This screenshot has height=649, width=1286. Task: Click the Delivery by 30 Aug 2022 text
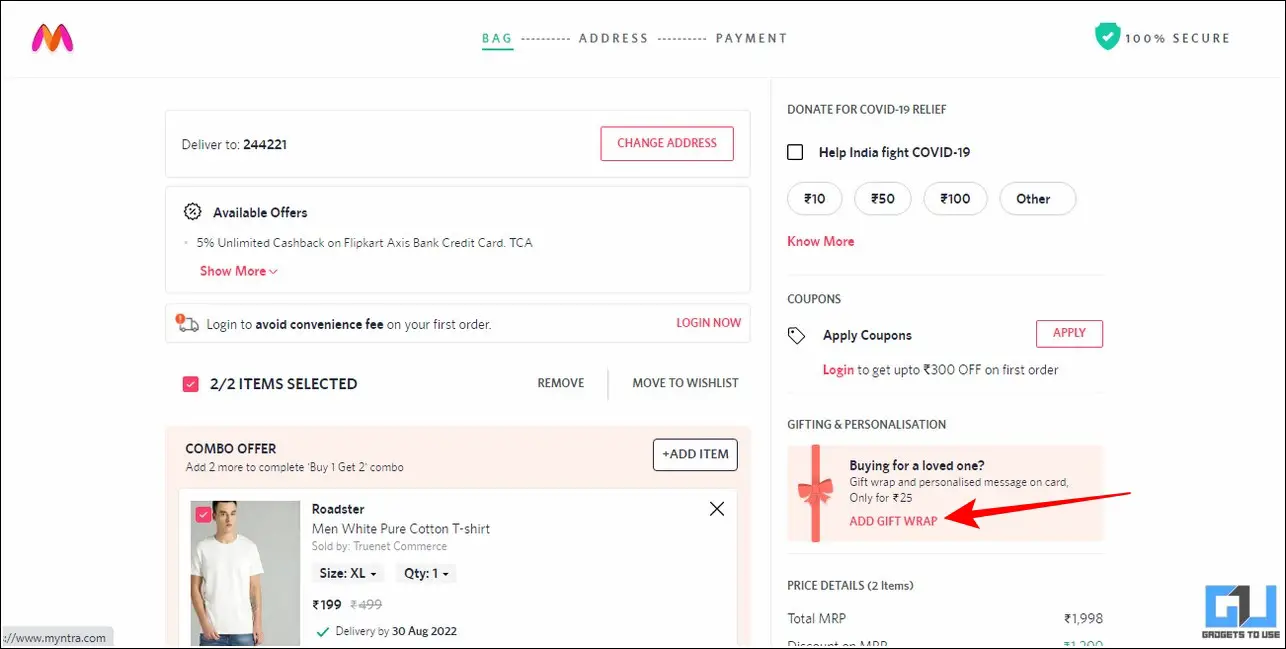394,631
